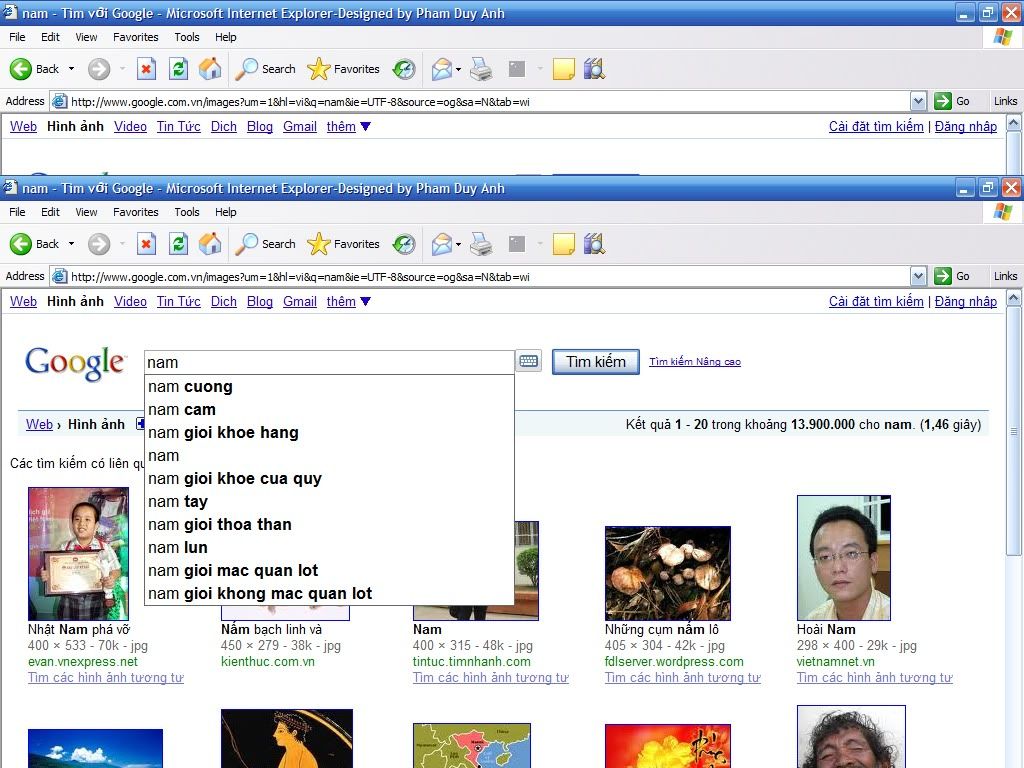Viewport: 1024px width, 768px height.
Task: Click inside the Google search box containing "nam"
Action: pos(329,362)
